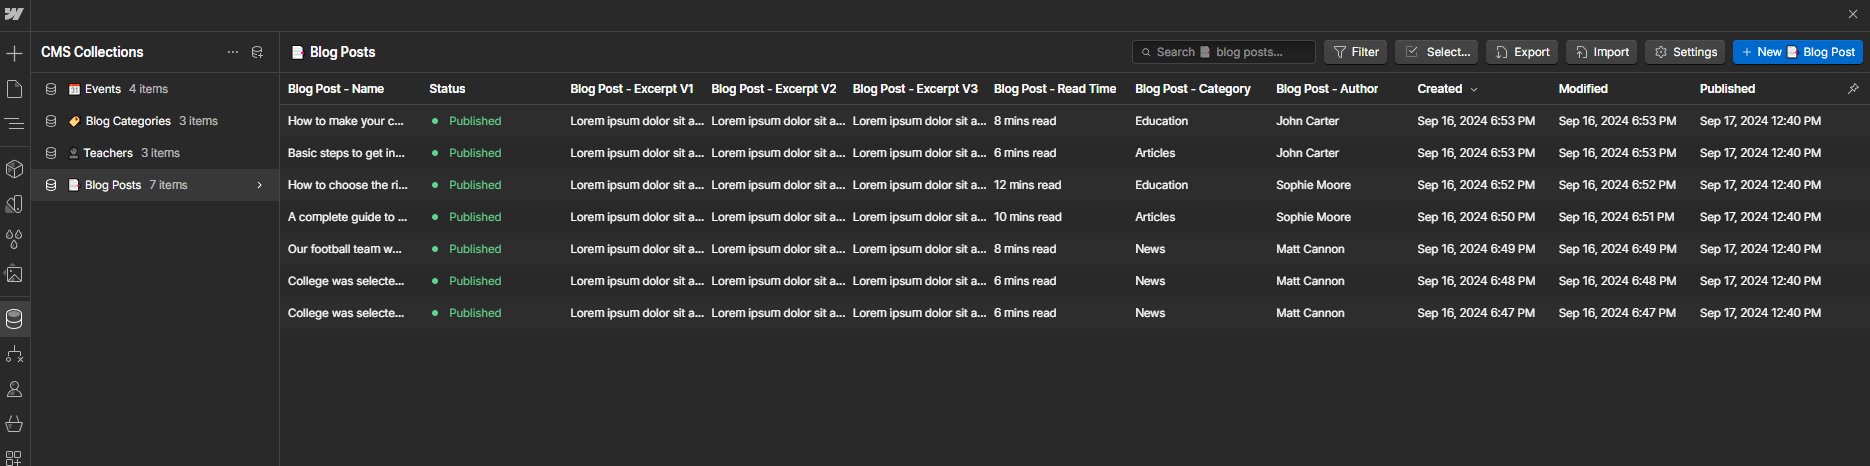Open the Components cube icon
Image resolution: width=1870 pixels, height=466 pixels.
tap(14, 169)
